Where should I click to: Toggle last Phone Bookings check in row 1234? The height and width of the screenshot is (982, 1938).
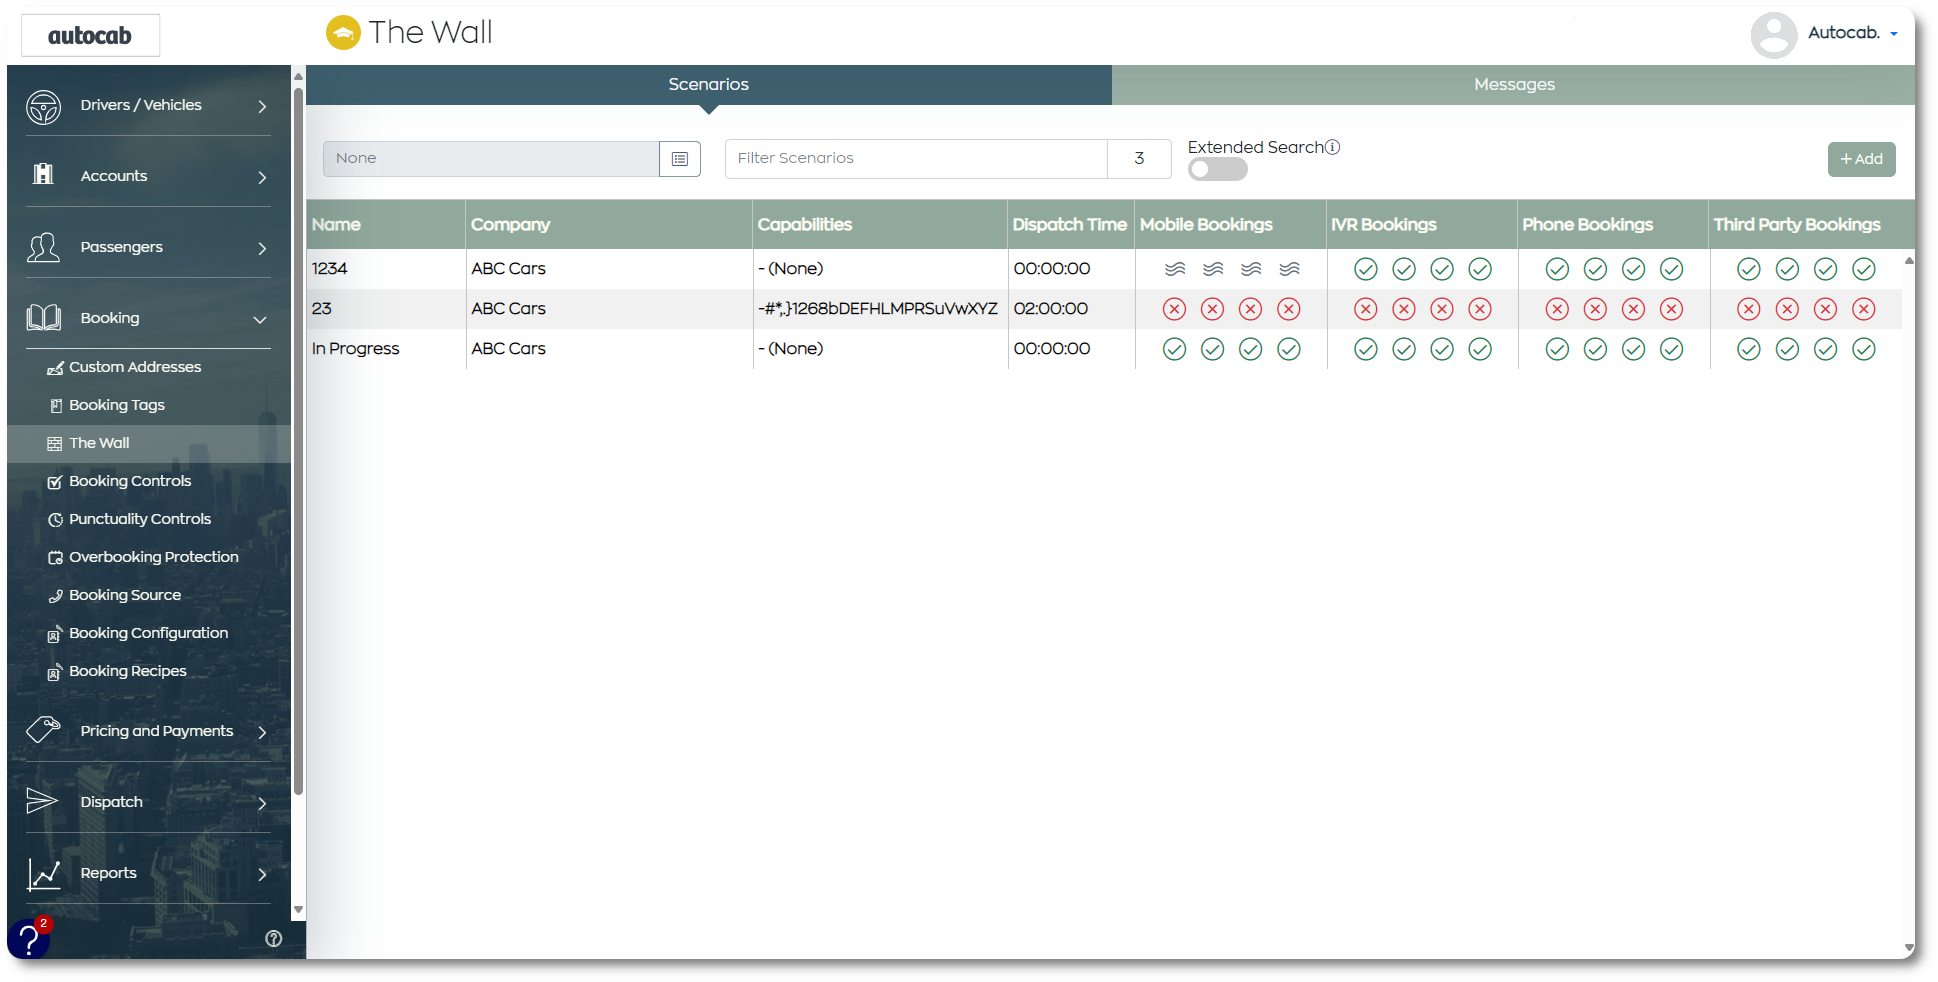pyautogui.click(x=1672, y=269)
